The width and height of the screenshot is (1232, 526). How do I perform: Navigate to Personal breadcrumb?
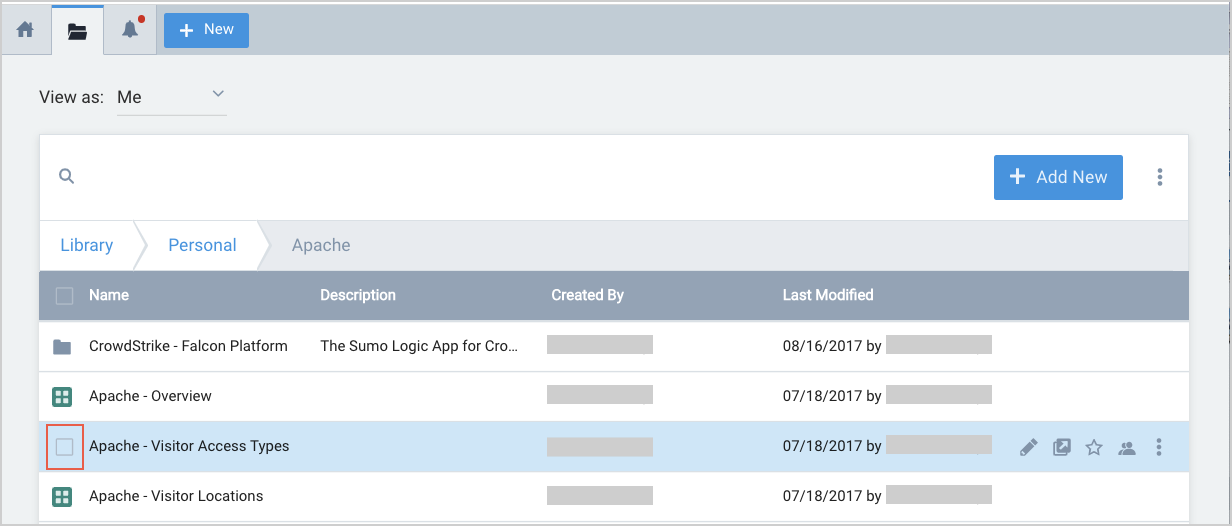click(x=202, y=245)
